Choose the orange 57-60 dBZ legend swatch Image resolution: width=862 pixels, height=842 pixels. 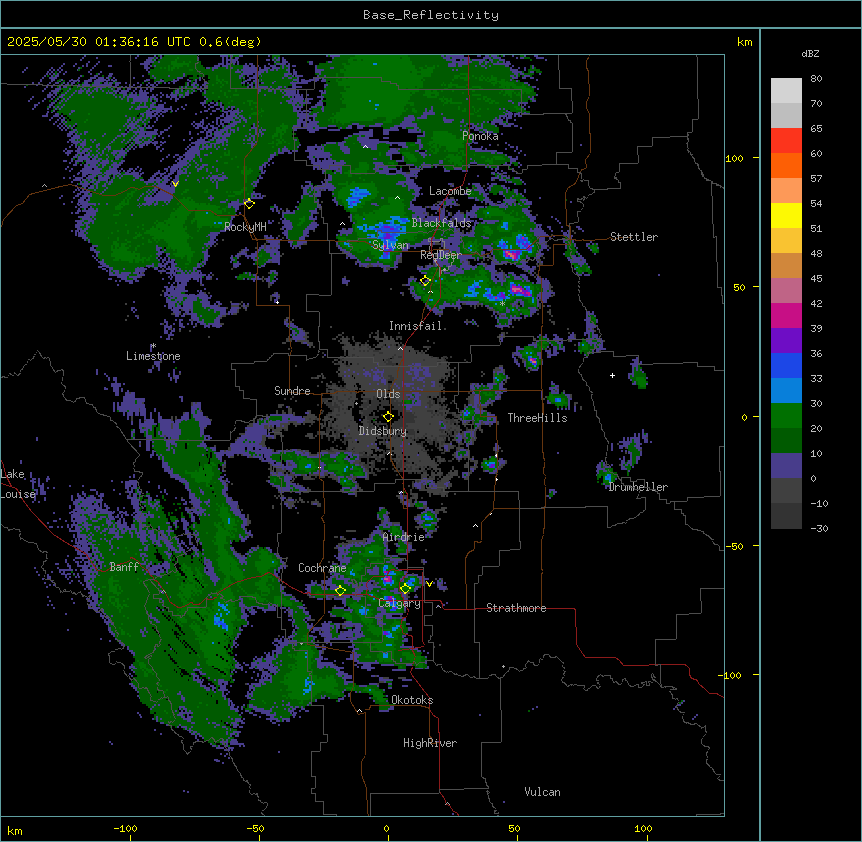786,165
